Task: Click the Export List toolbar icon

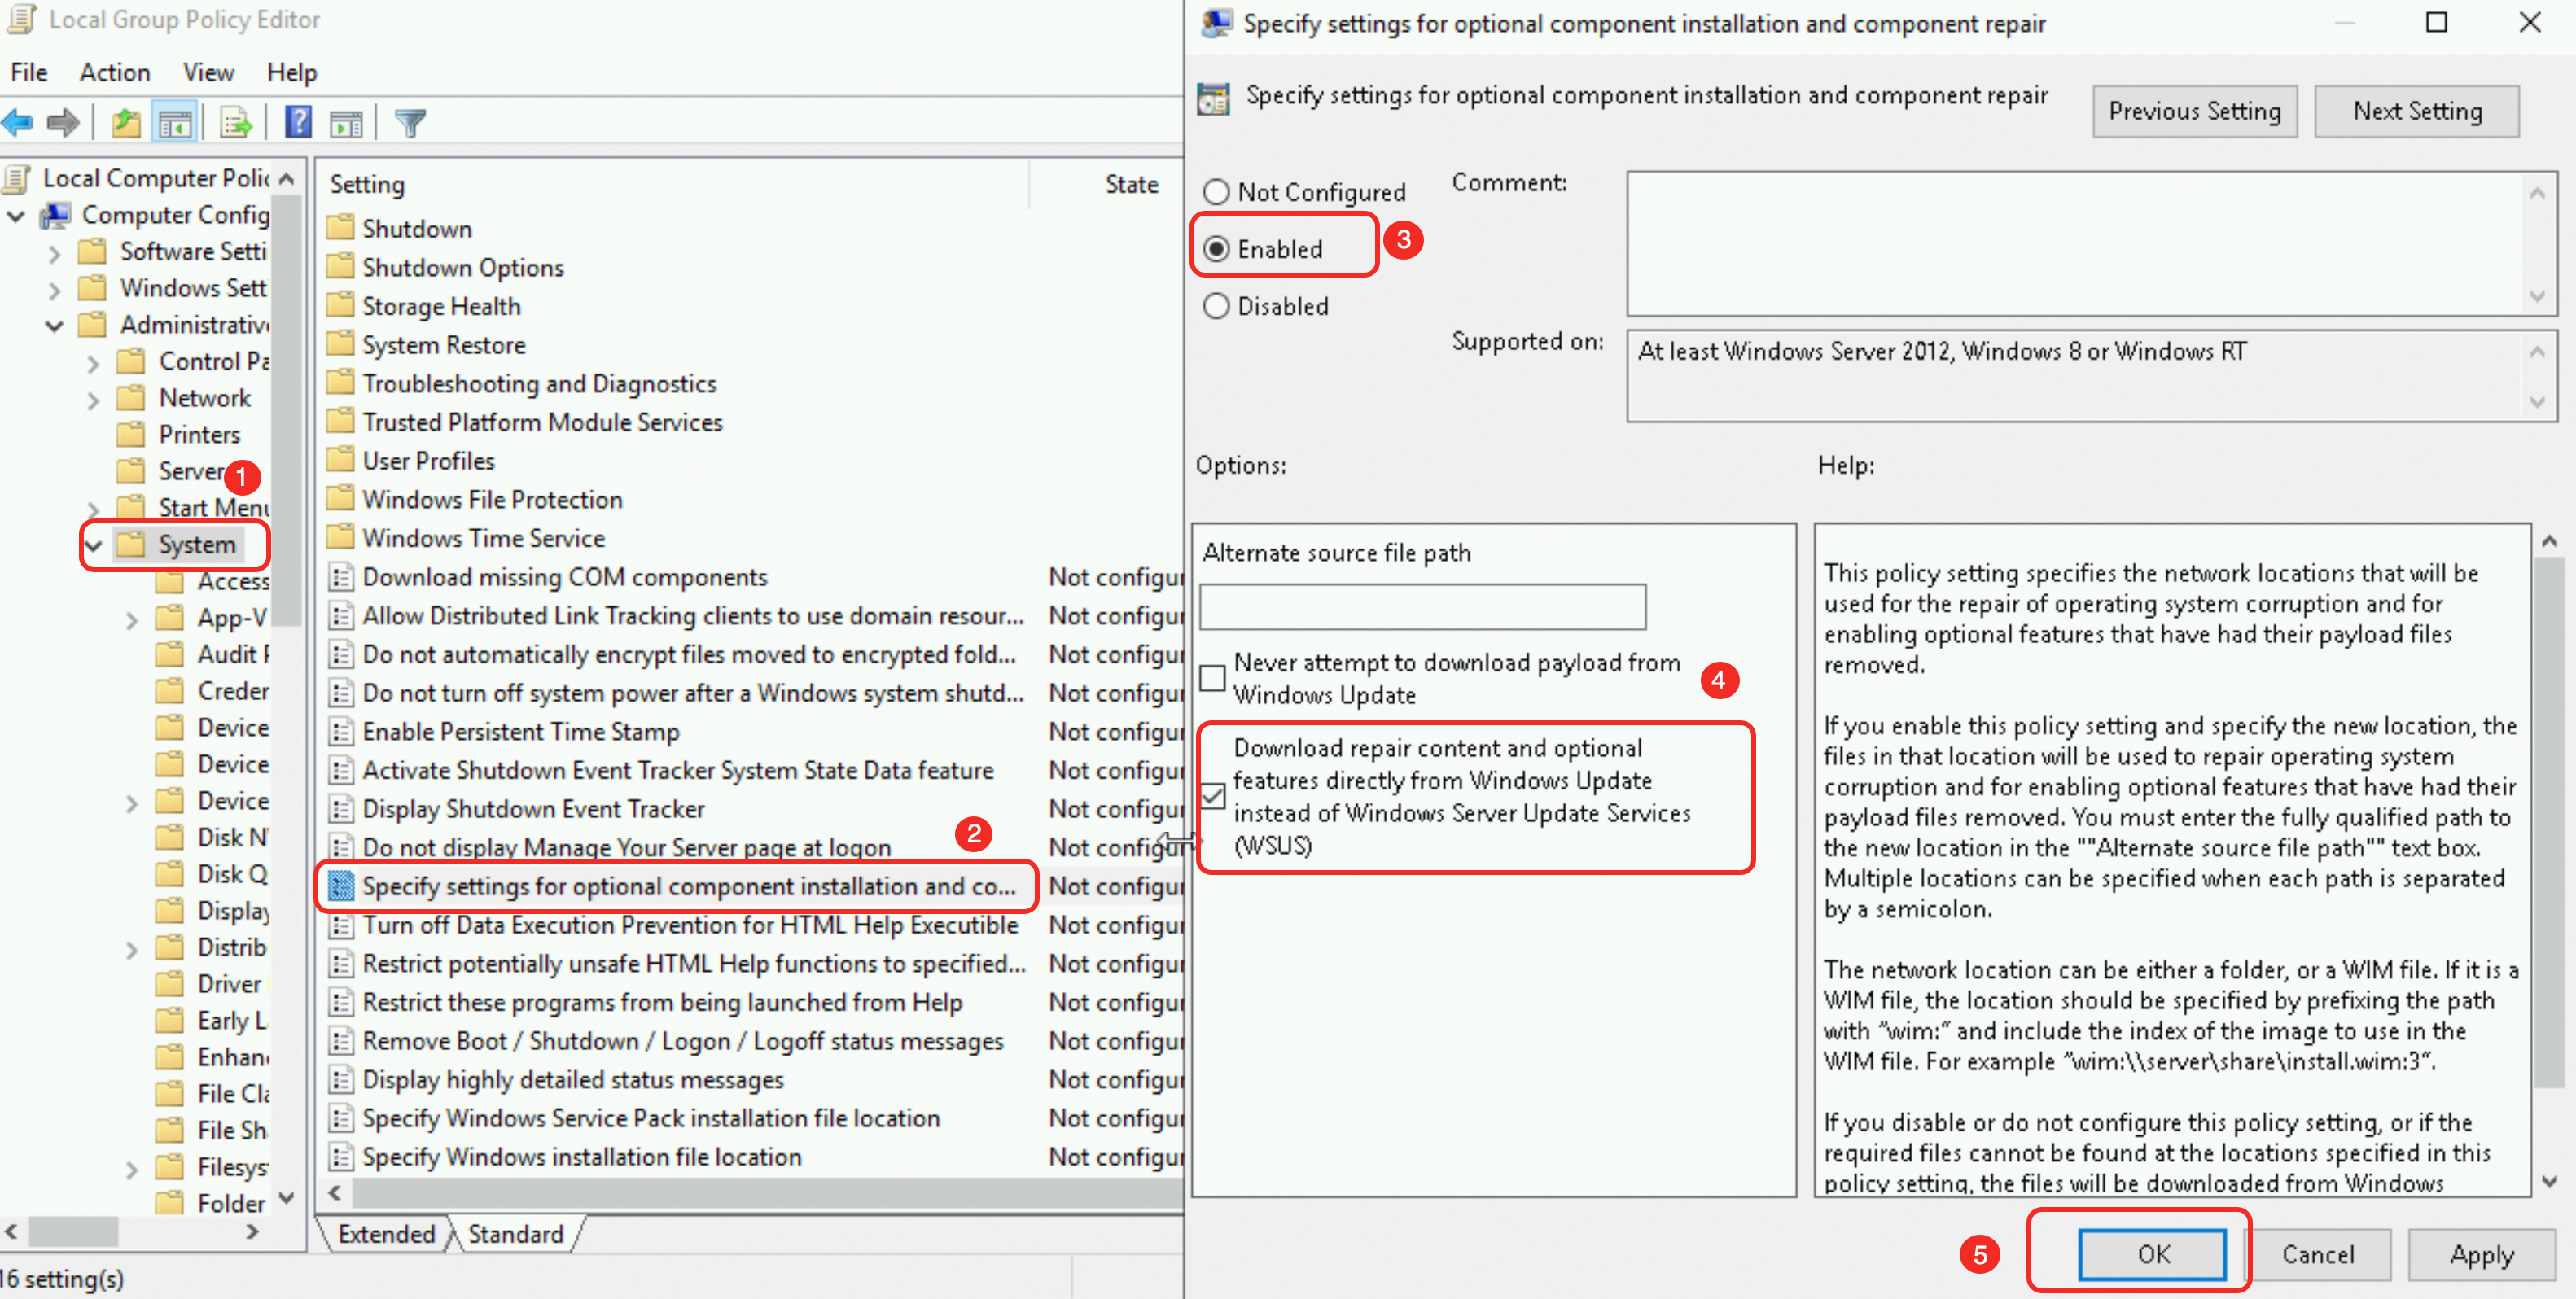Action: [236, 123]
